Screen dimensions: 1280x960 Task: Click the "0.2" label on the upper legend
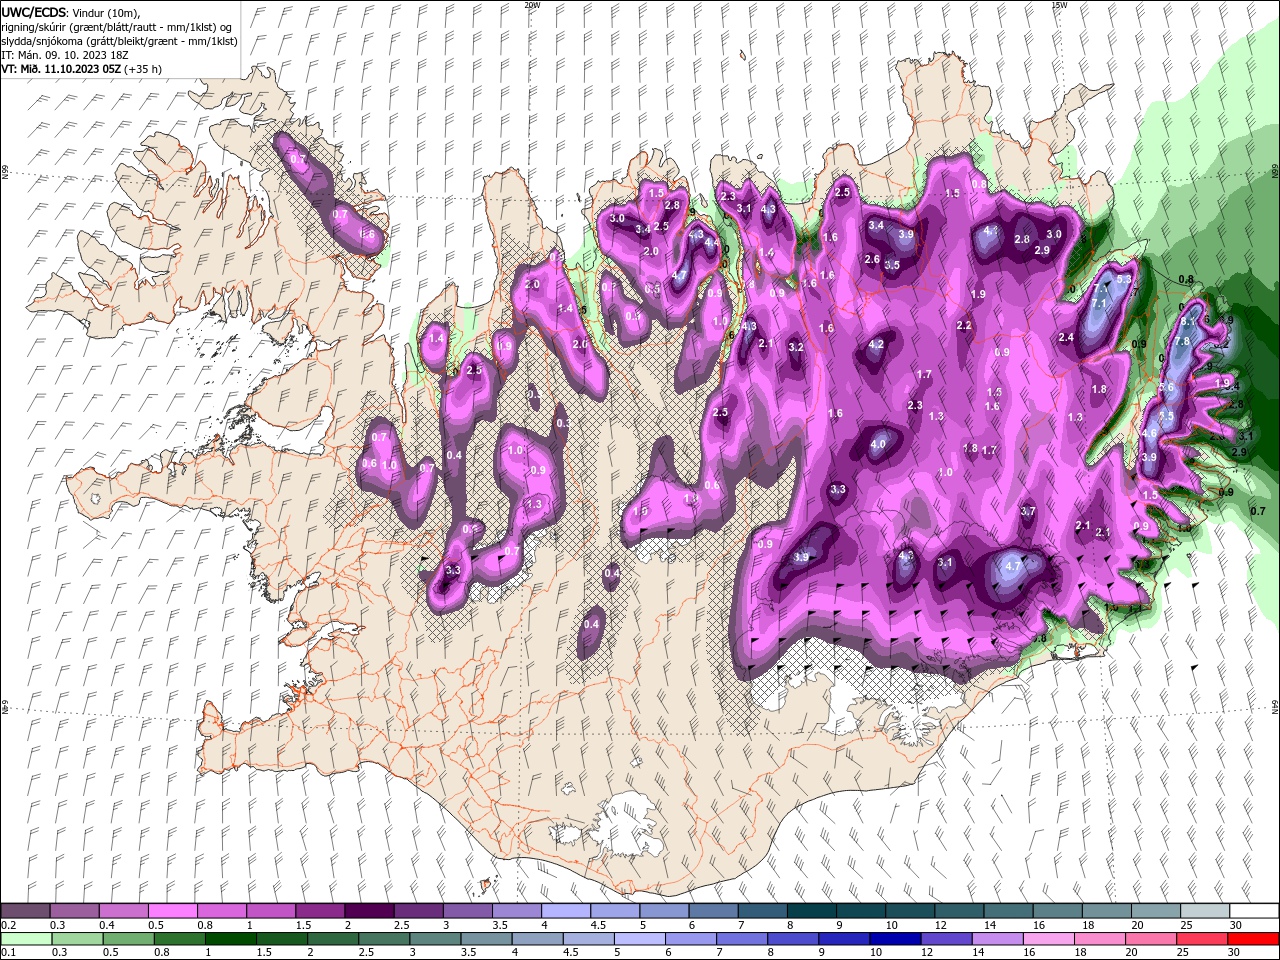tap(8, 925)
